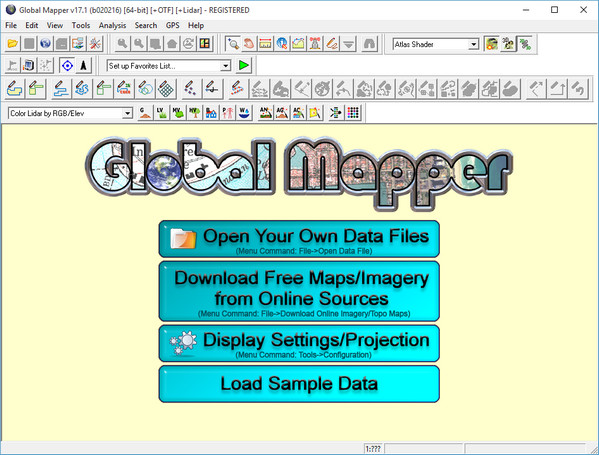Create rectangle area feature tool

(x=36, y=89)
